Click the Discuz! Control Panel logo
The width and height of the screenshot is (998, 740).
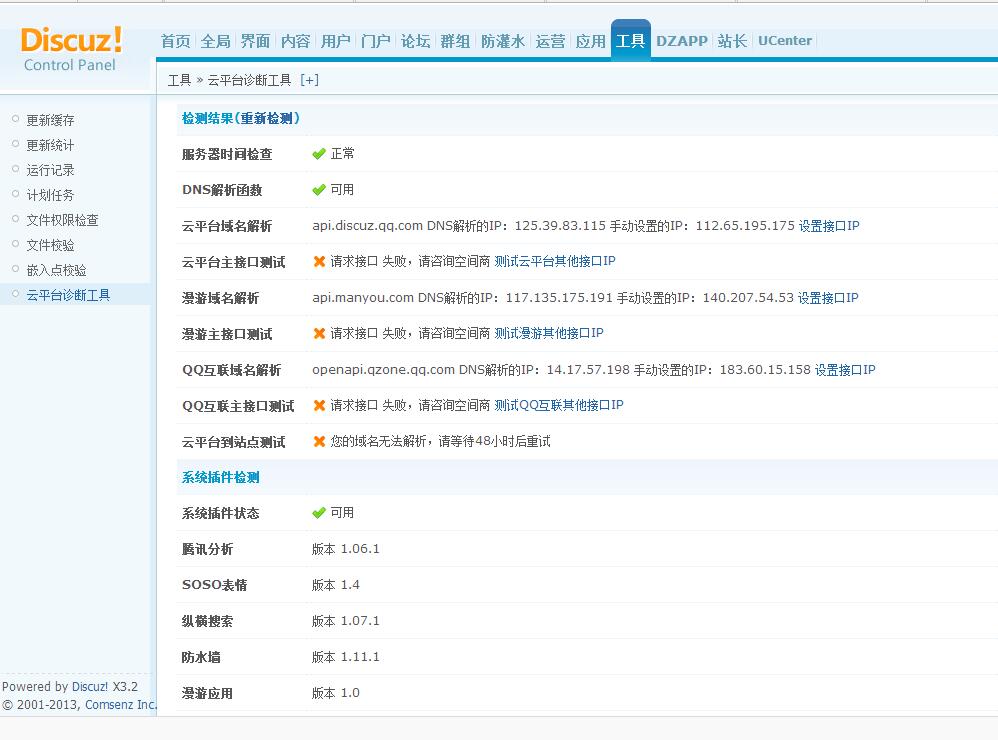click(x=70, y=49)
